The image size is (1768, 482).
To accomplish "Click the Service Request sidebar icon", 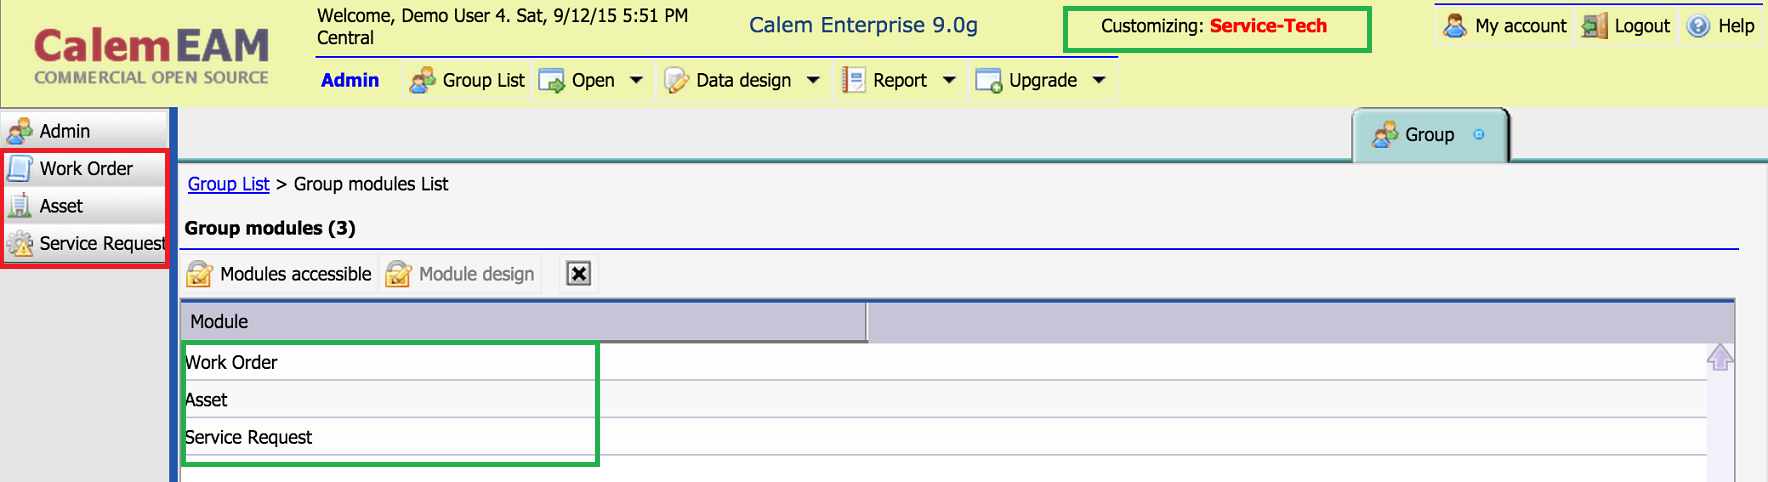I will [20, 244].
